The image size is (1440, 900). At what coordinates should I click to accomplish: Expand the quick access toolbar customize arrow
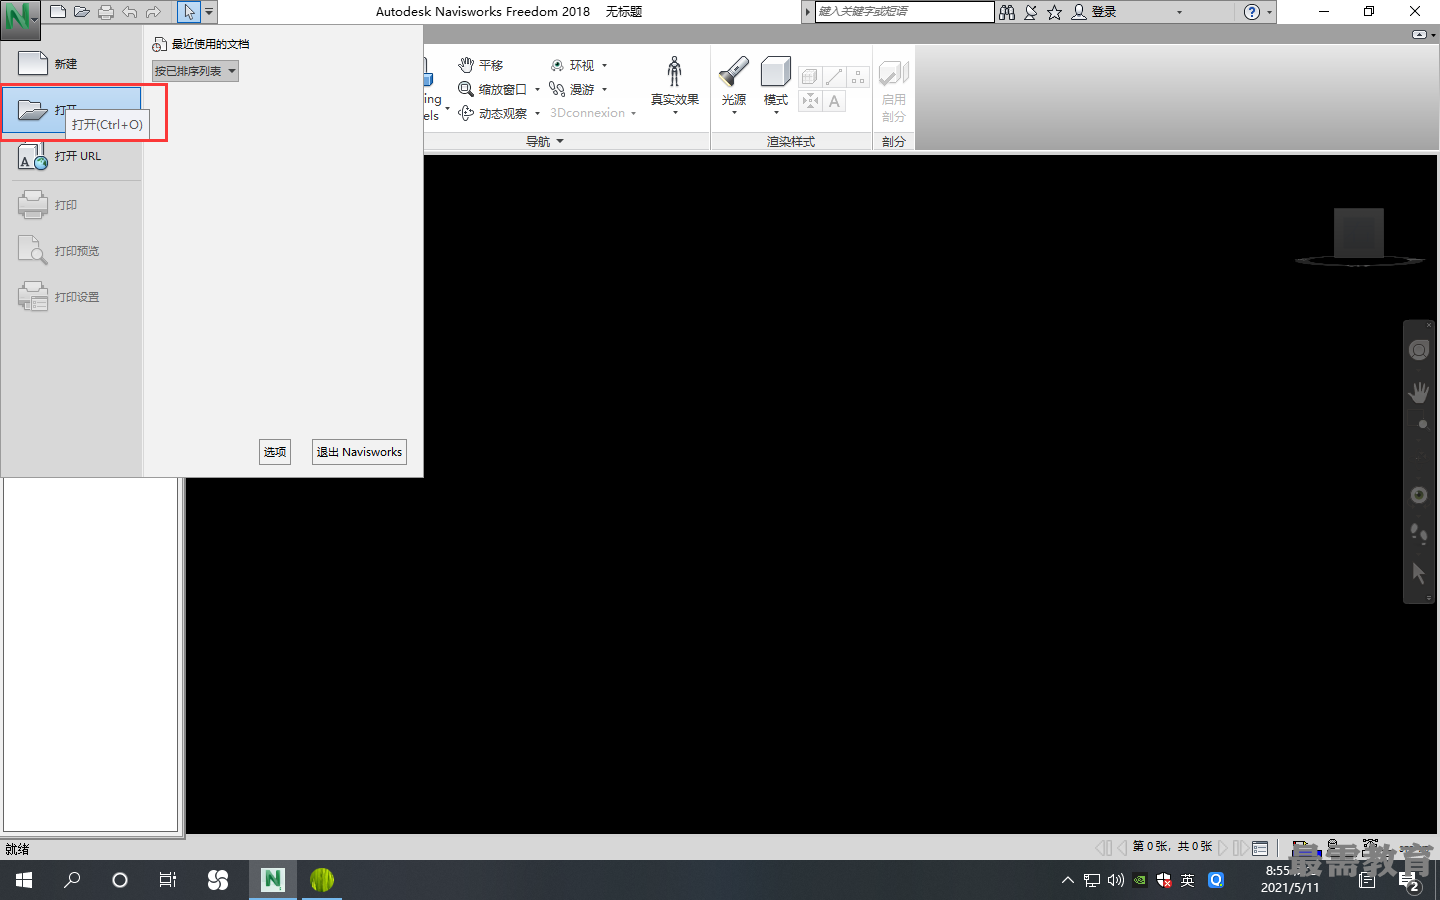209,12
